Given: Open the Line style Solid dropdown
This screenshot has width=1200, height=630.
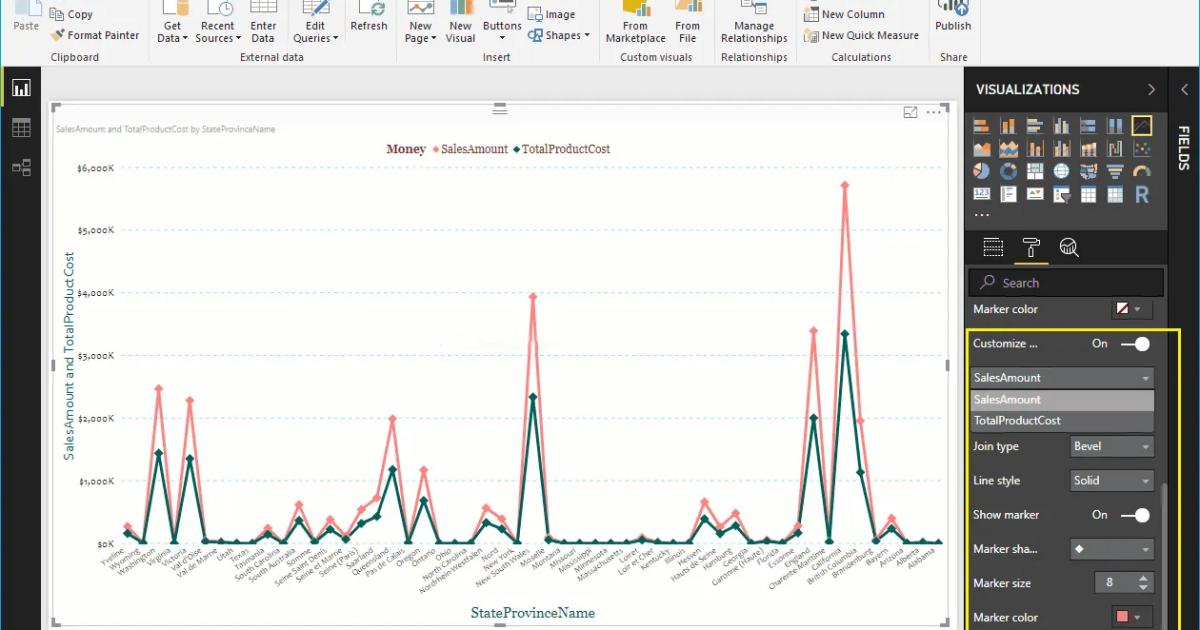Looking at the screenshot, I should [1111, 480].
